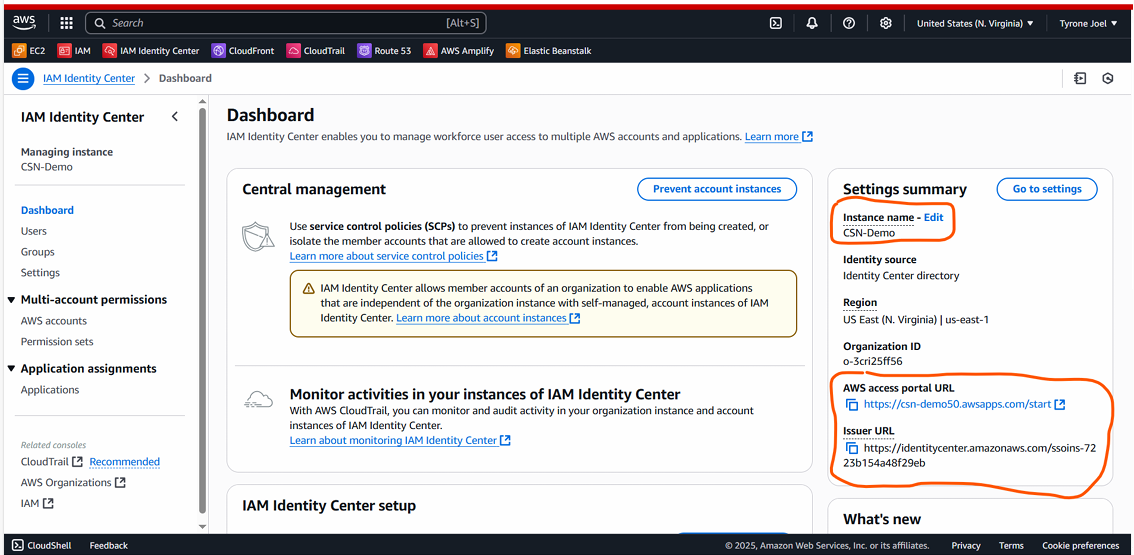
Task: Open Learn about monitoring IAM Identity Center
Action: tap(400, 440)
